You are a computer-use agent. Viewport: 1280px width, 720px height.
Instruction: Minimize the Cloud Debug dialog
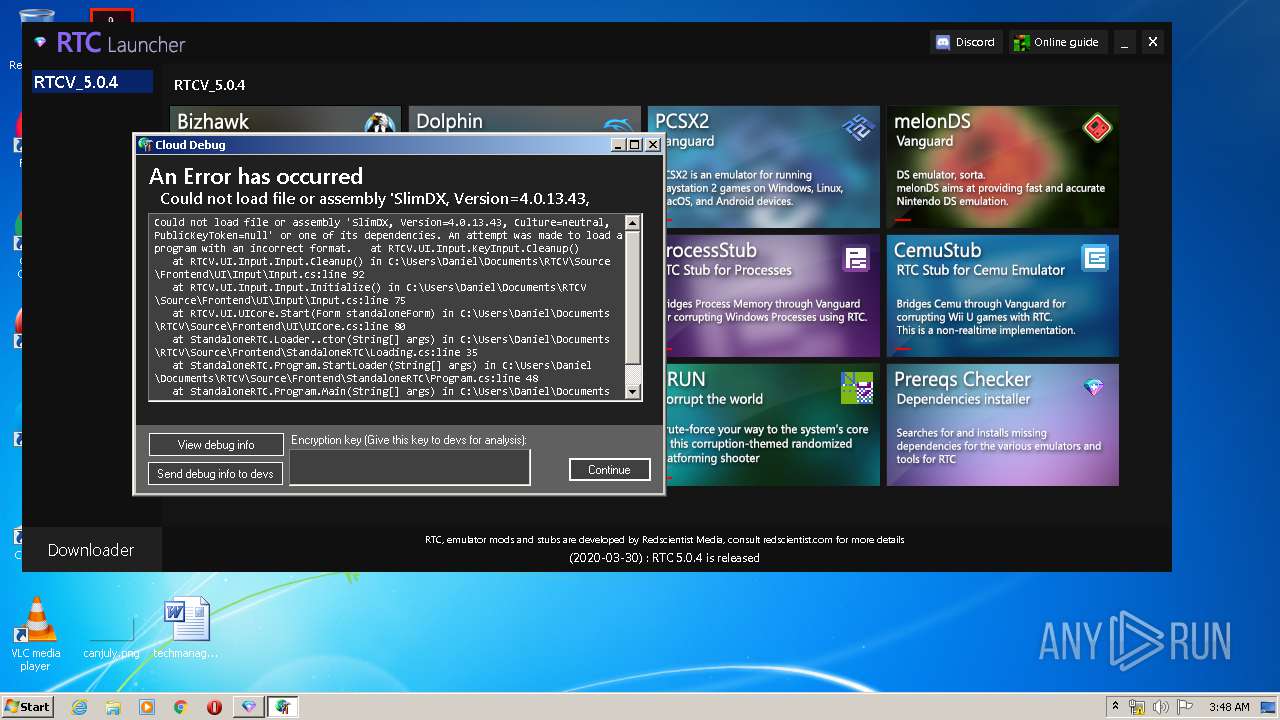[619, 145]
